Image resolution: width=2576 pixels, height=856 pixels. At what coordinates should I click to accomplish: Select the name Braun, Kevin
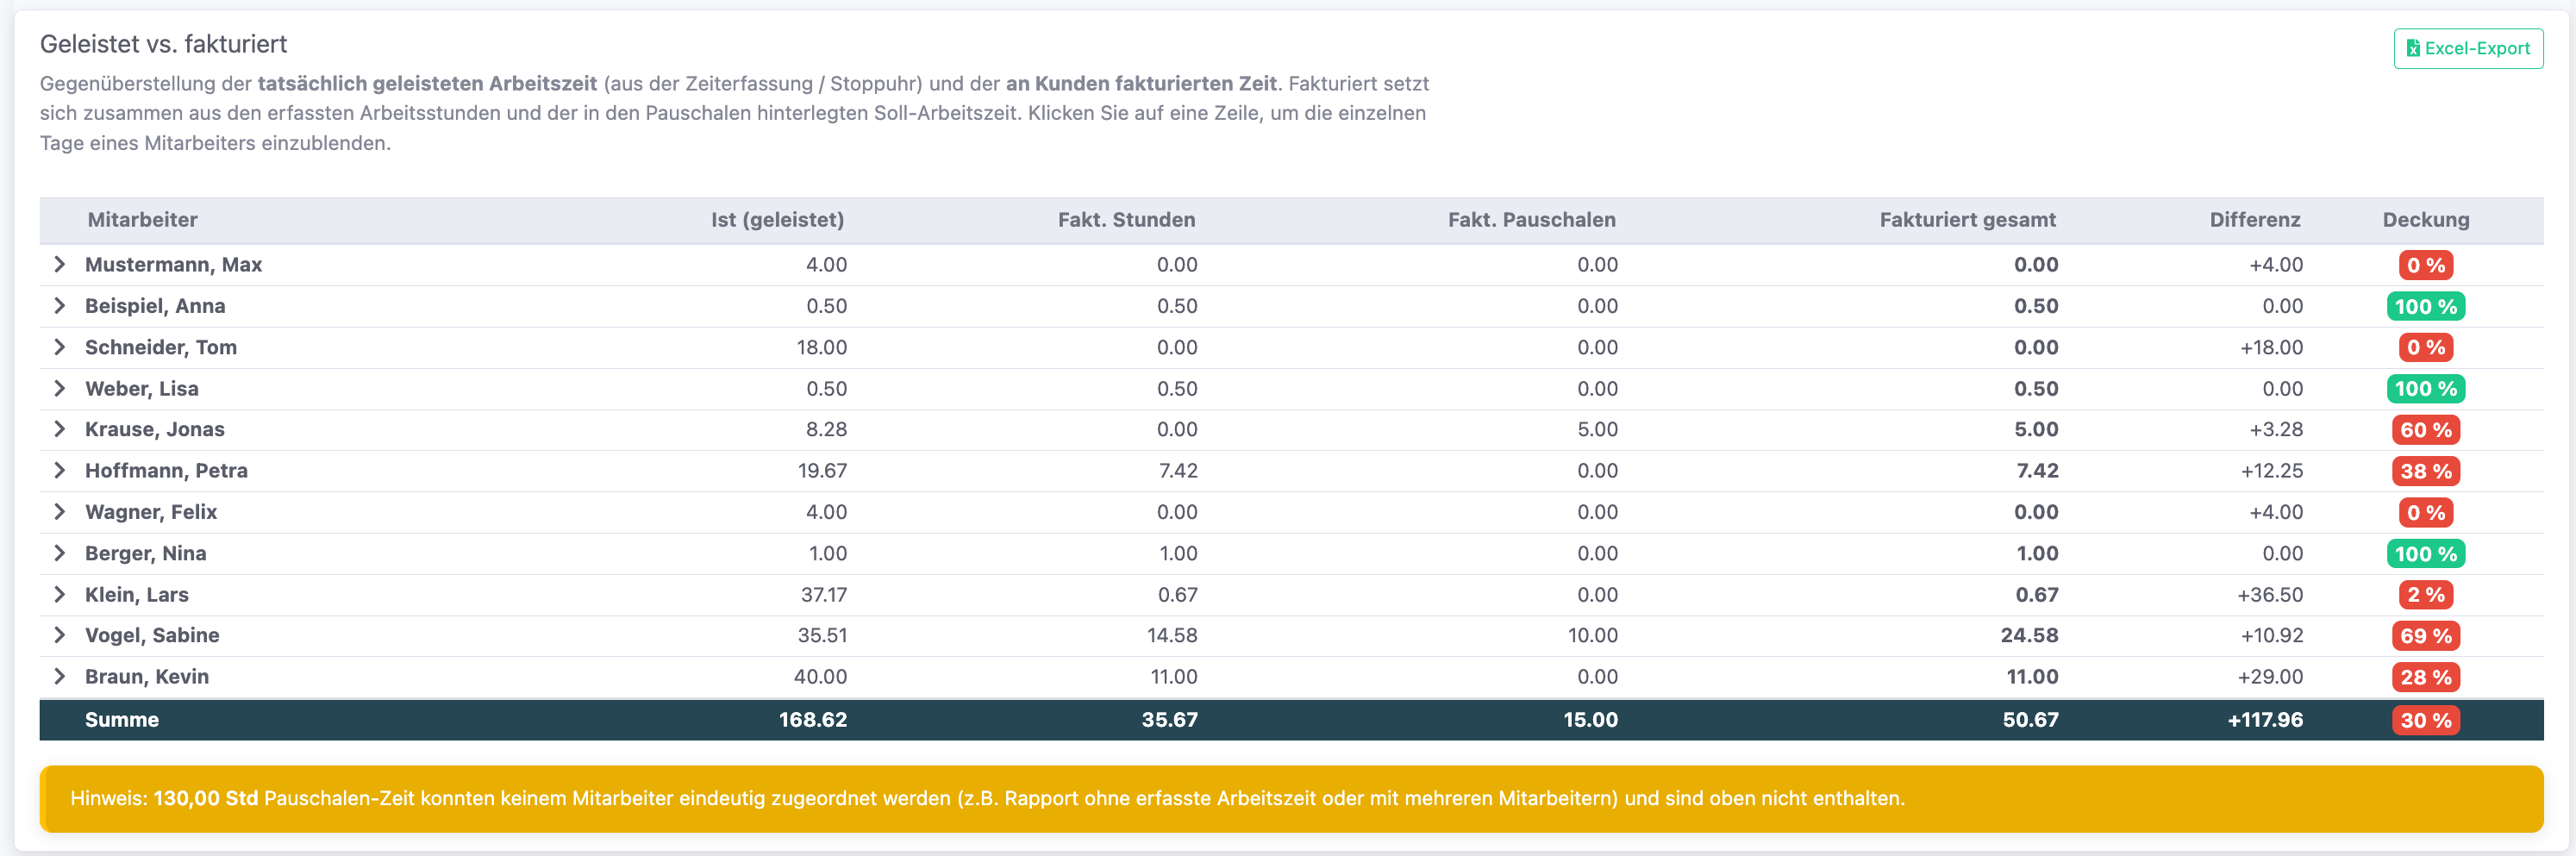point(147,676)
